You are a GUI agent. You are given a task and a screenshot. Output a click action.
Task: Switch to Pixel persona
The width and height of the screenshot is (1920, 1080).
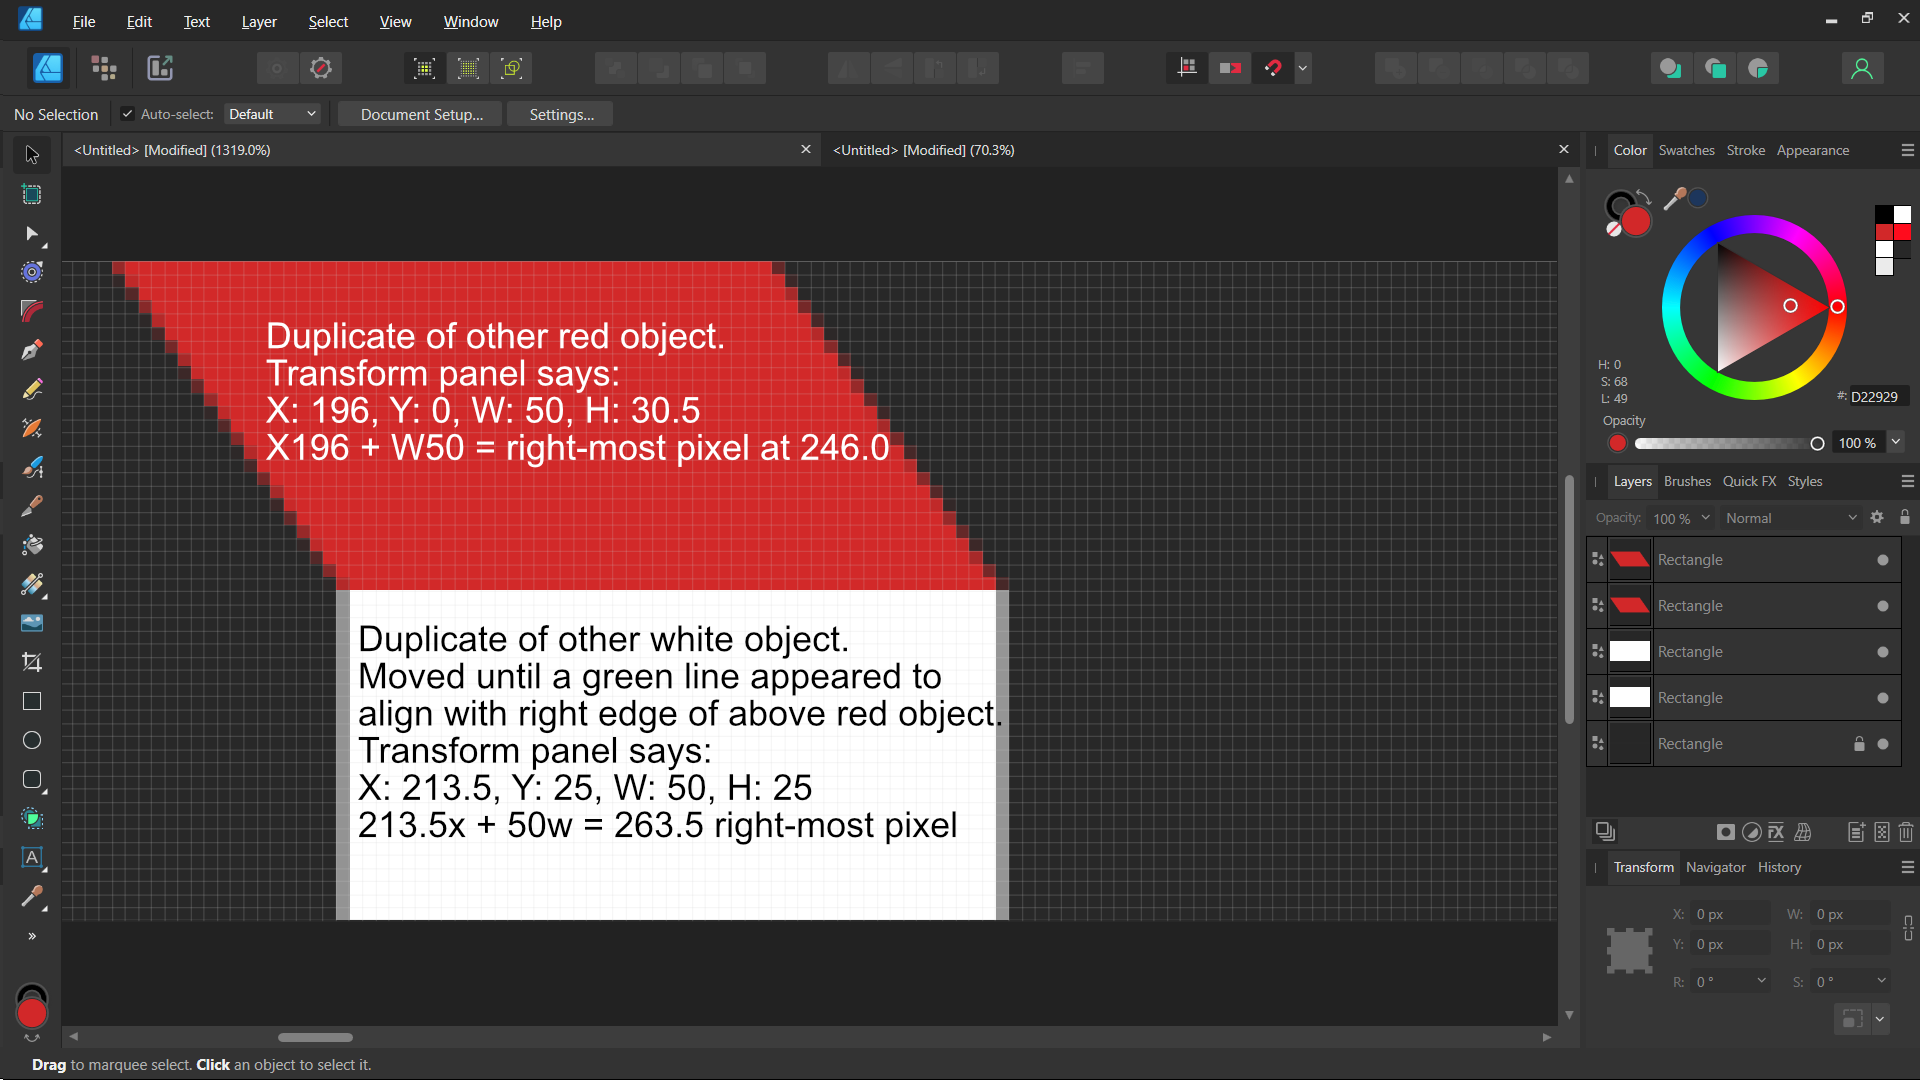(104, 68)
